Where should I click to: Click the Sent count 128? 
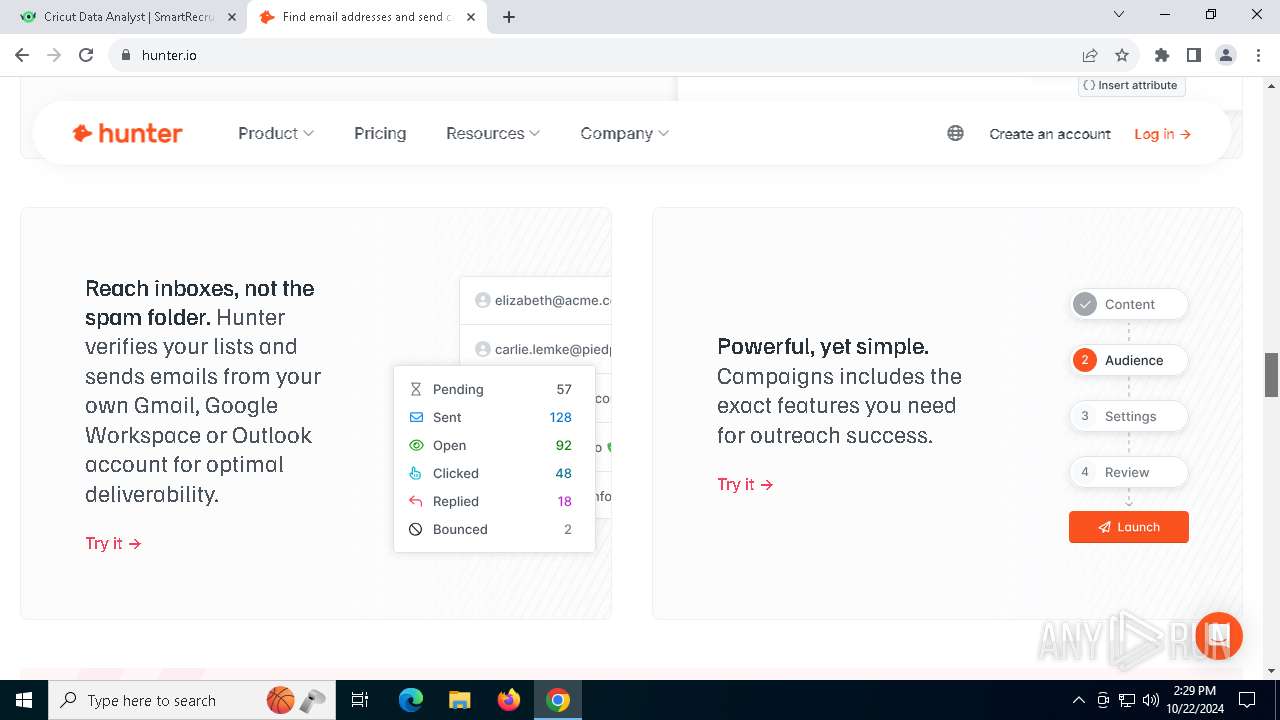560,417
